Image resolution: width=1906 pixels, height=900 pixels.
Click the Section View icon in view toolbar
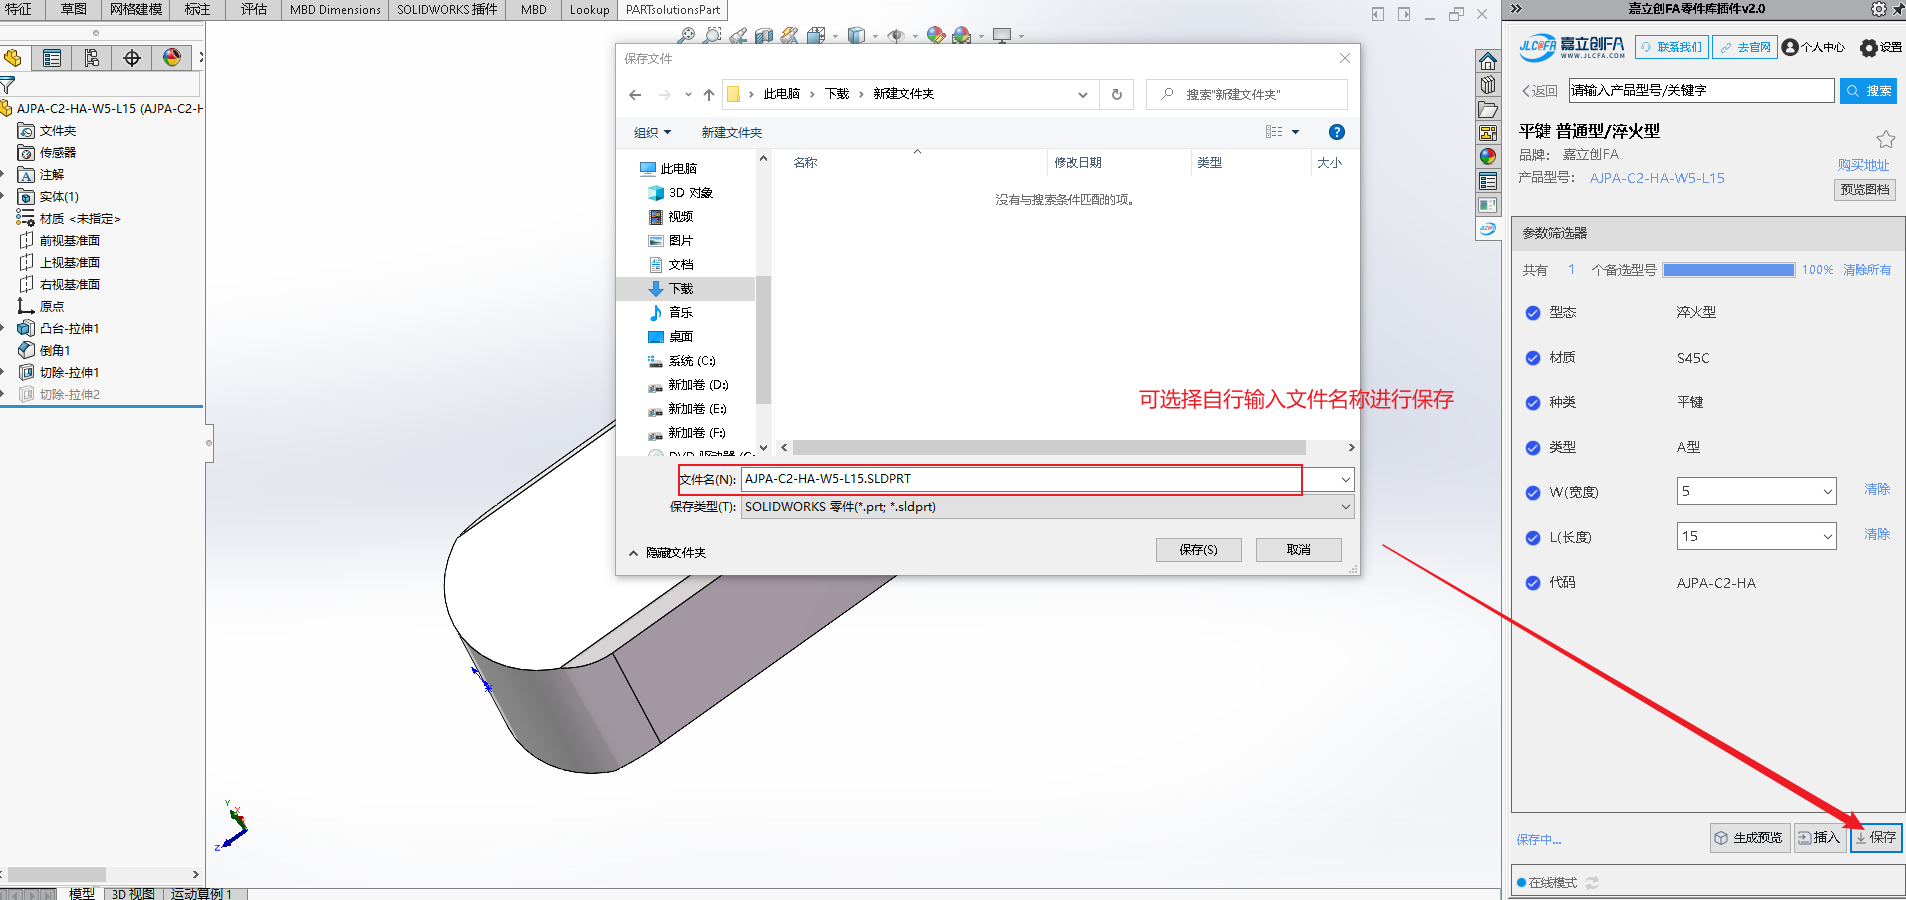[764, 36]
